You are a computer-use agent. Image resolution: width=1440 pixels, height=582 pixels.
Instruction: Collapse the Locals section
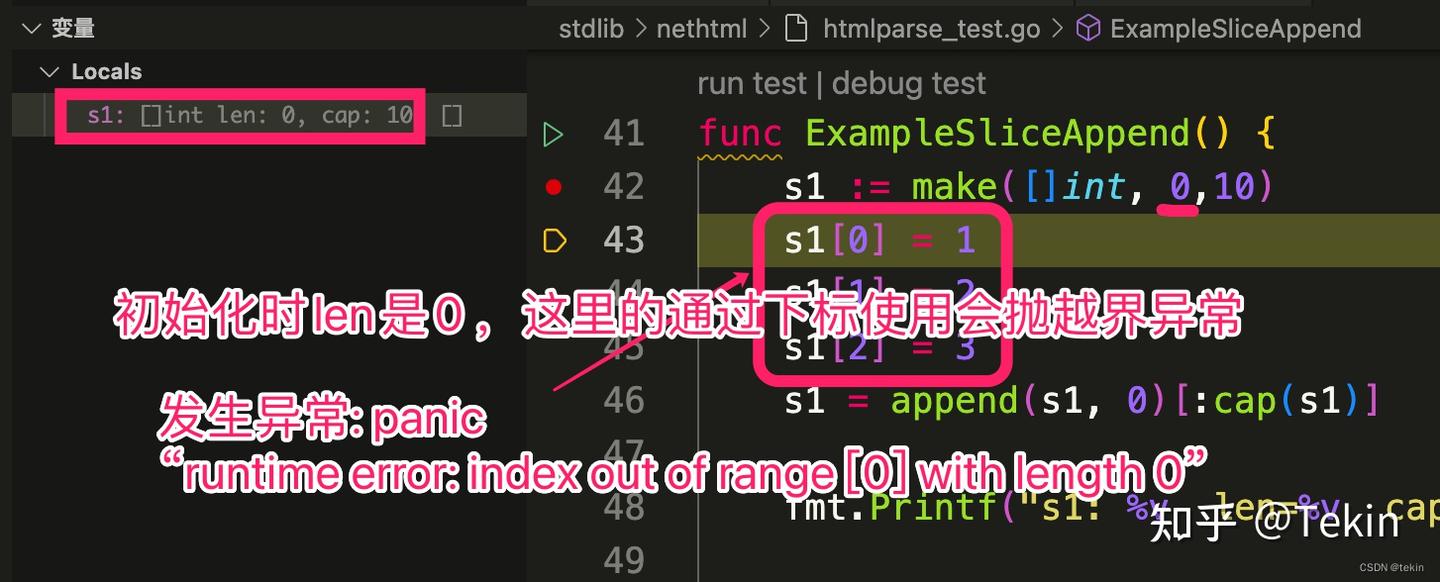(49, 71)
